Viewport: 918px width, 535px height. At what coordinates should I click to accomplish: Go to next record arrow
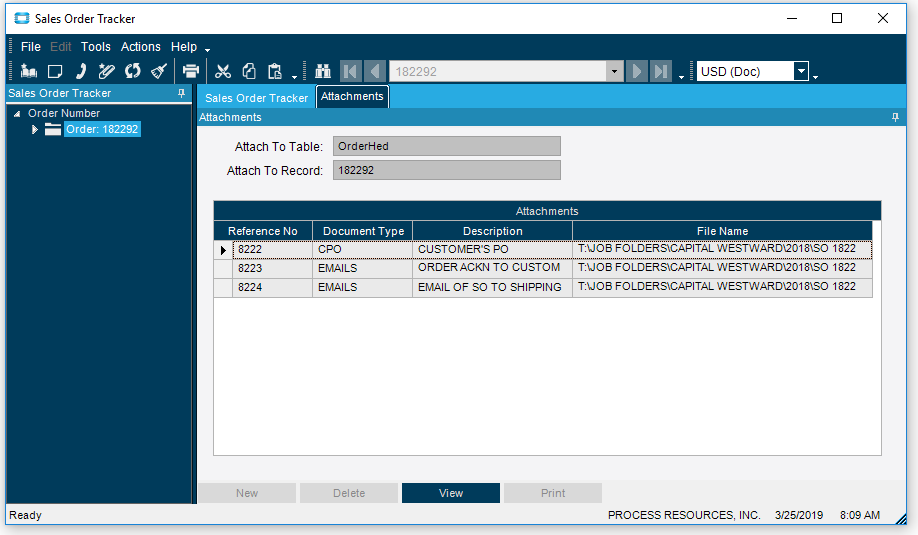tap(636, 71)
